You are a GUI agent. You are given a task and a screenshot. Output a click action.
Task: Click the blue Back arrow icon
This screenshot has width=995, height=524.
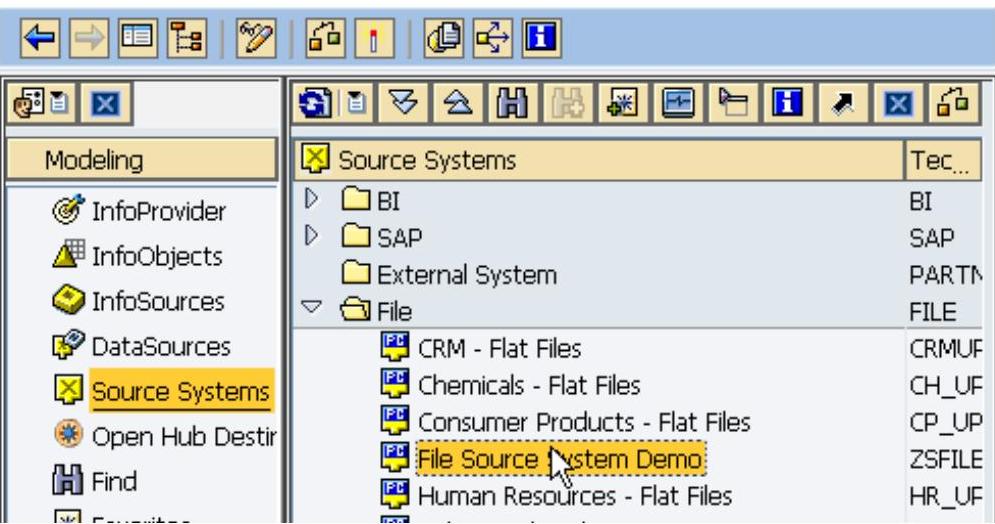[x=40, y=38]
